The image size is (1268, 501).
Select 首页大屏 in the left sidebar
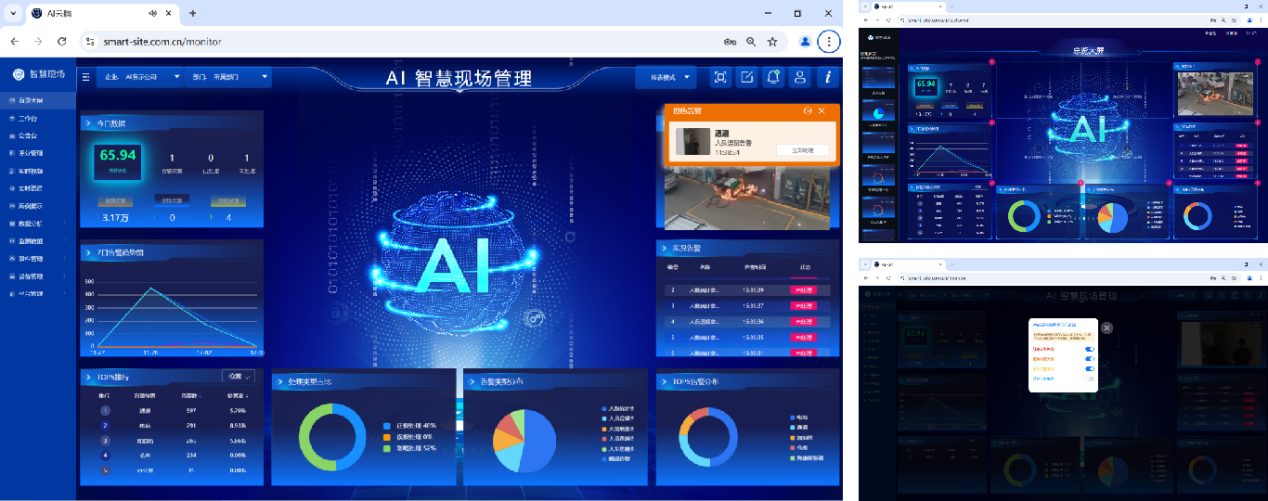(x=30, y=101)
